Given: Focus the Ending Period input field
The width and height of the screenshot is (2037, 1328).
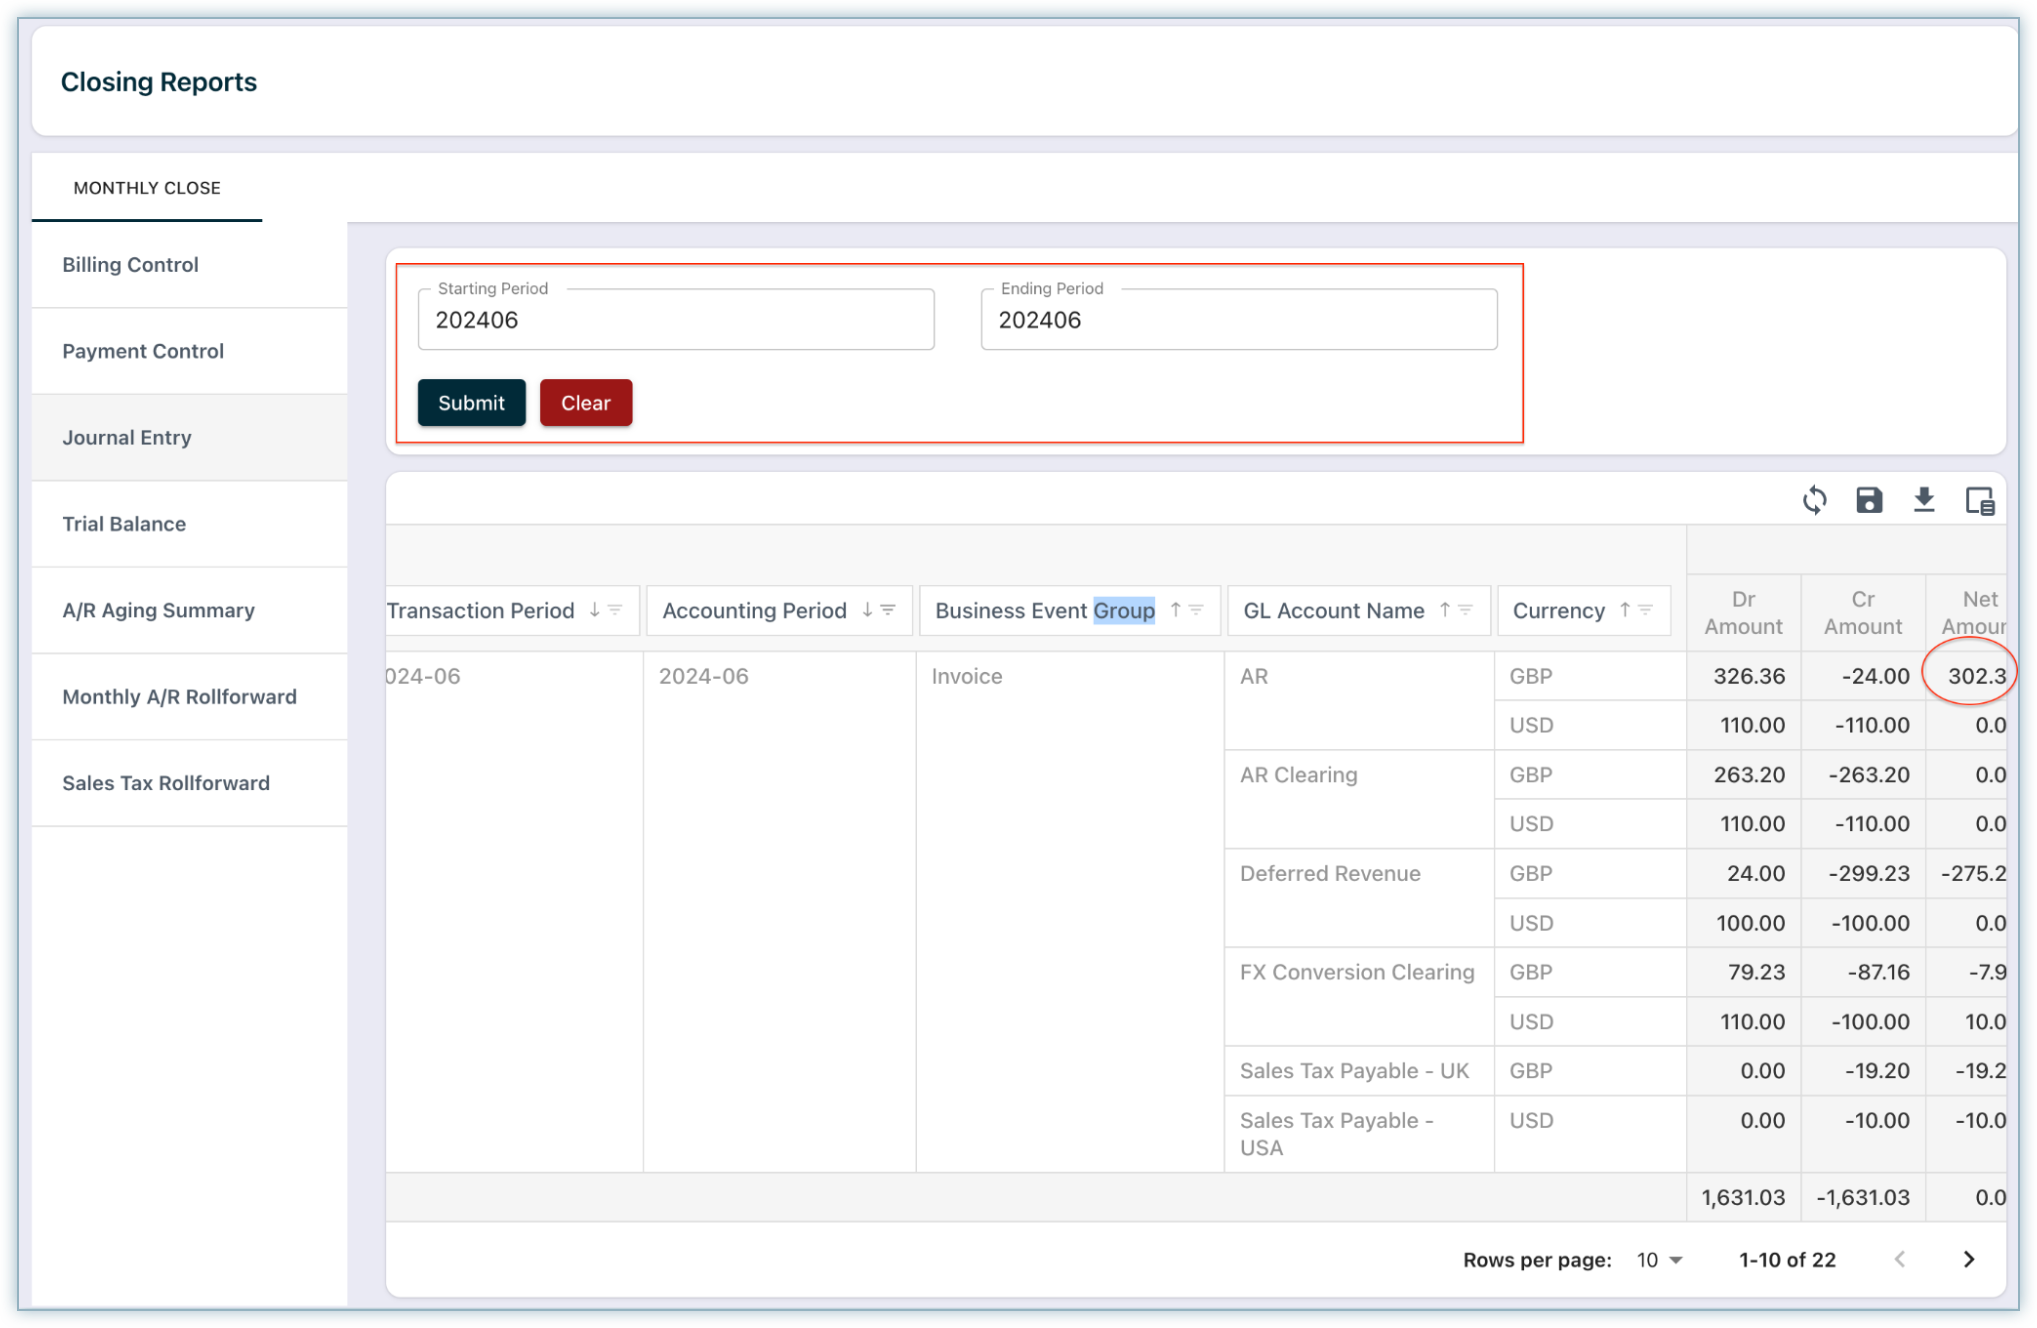Looking at the screenshot, I should point(1238,320).
